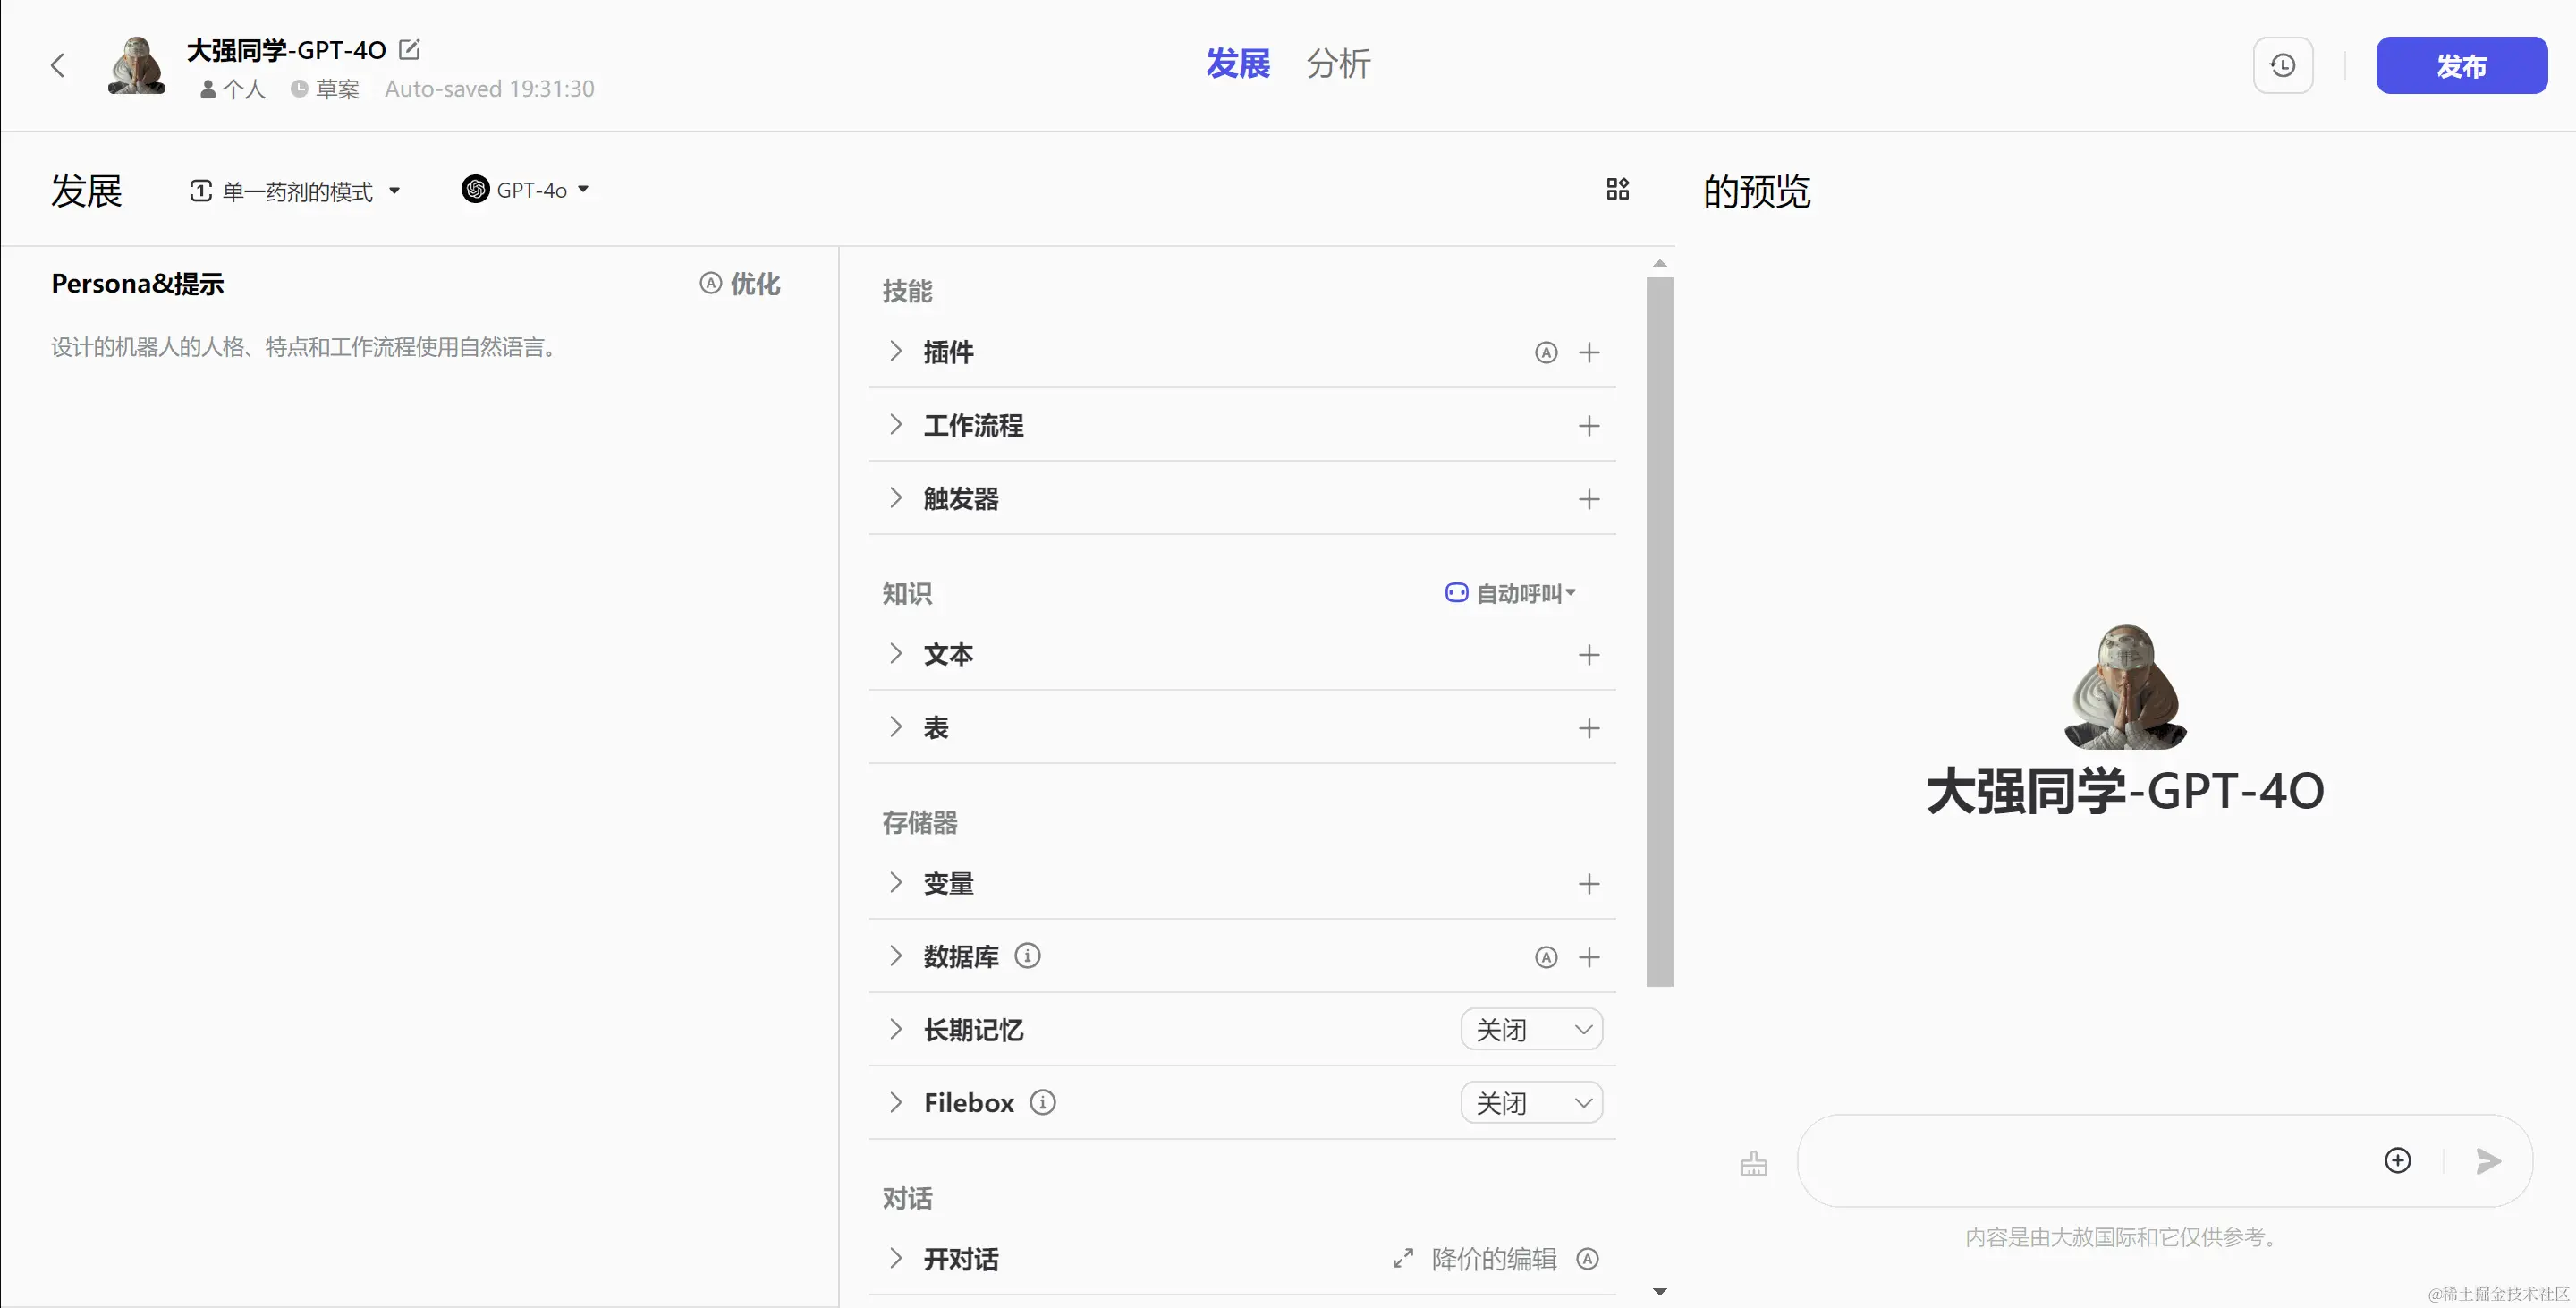Open 长期记忆 关闭 dropdown

(1531, 1030)
